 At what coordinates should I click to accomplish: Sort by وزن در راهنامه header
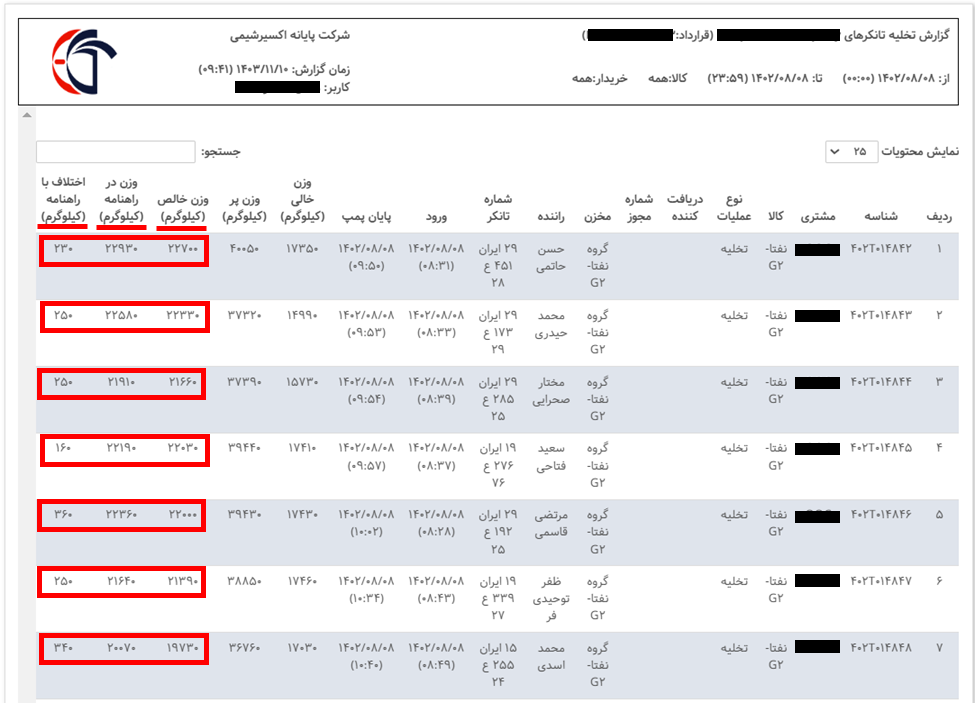click(x=122, y=199)
